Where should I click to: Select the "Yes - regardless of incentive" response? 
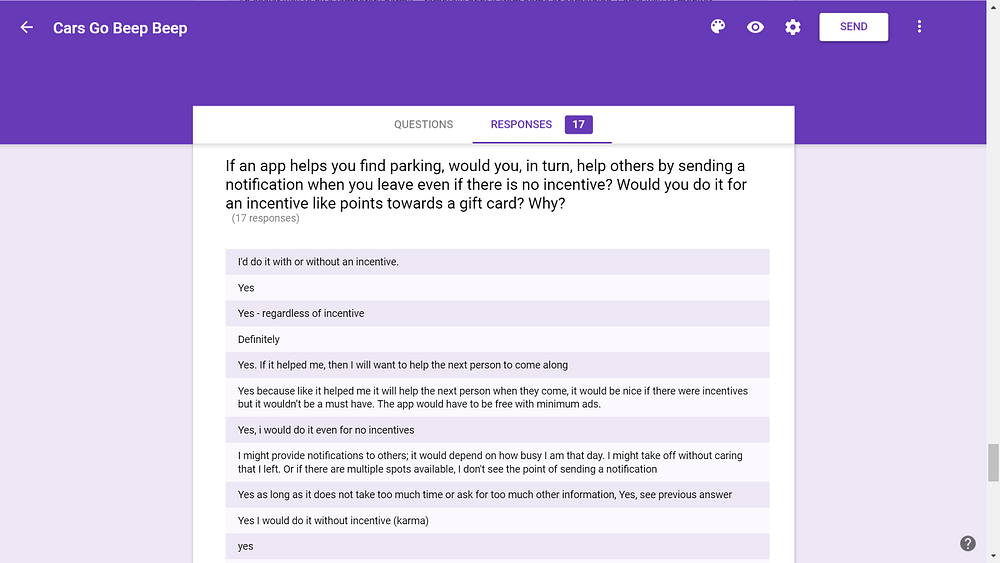pos(497,313)
